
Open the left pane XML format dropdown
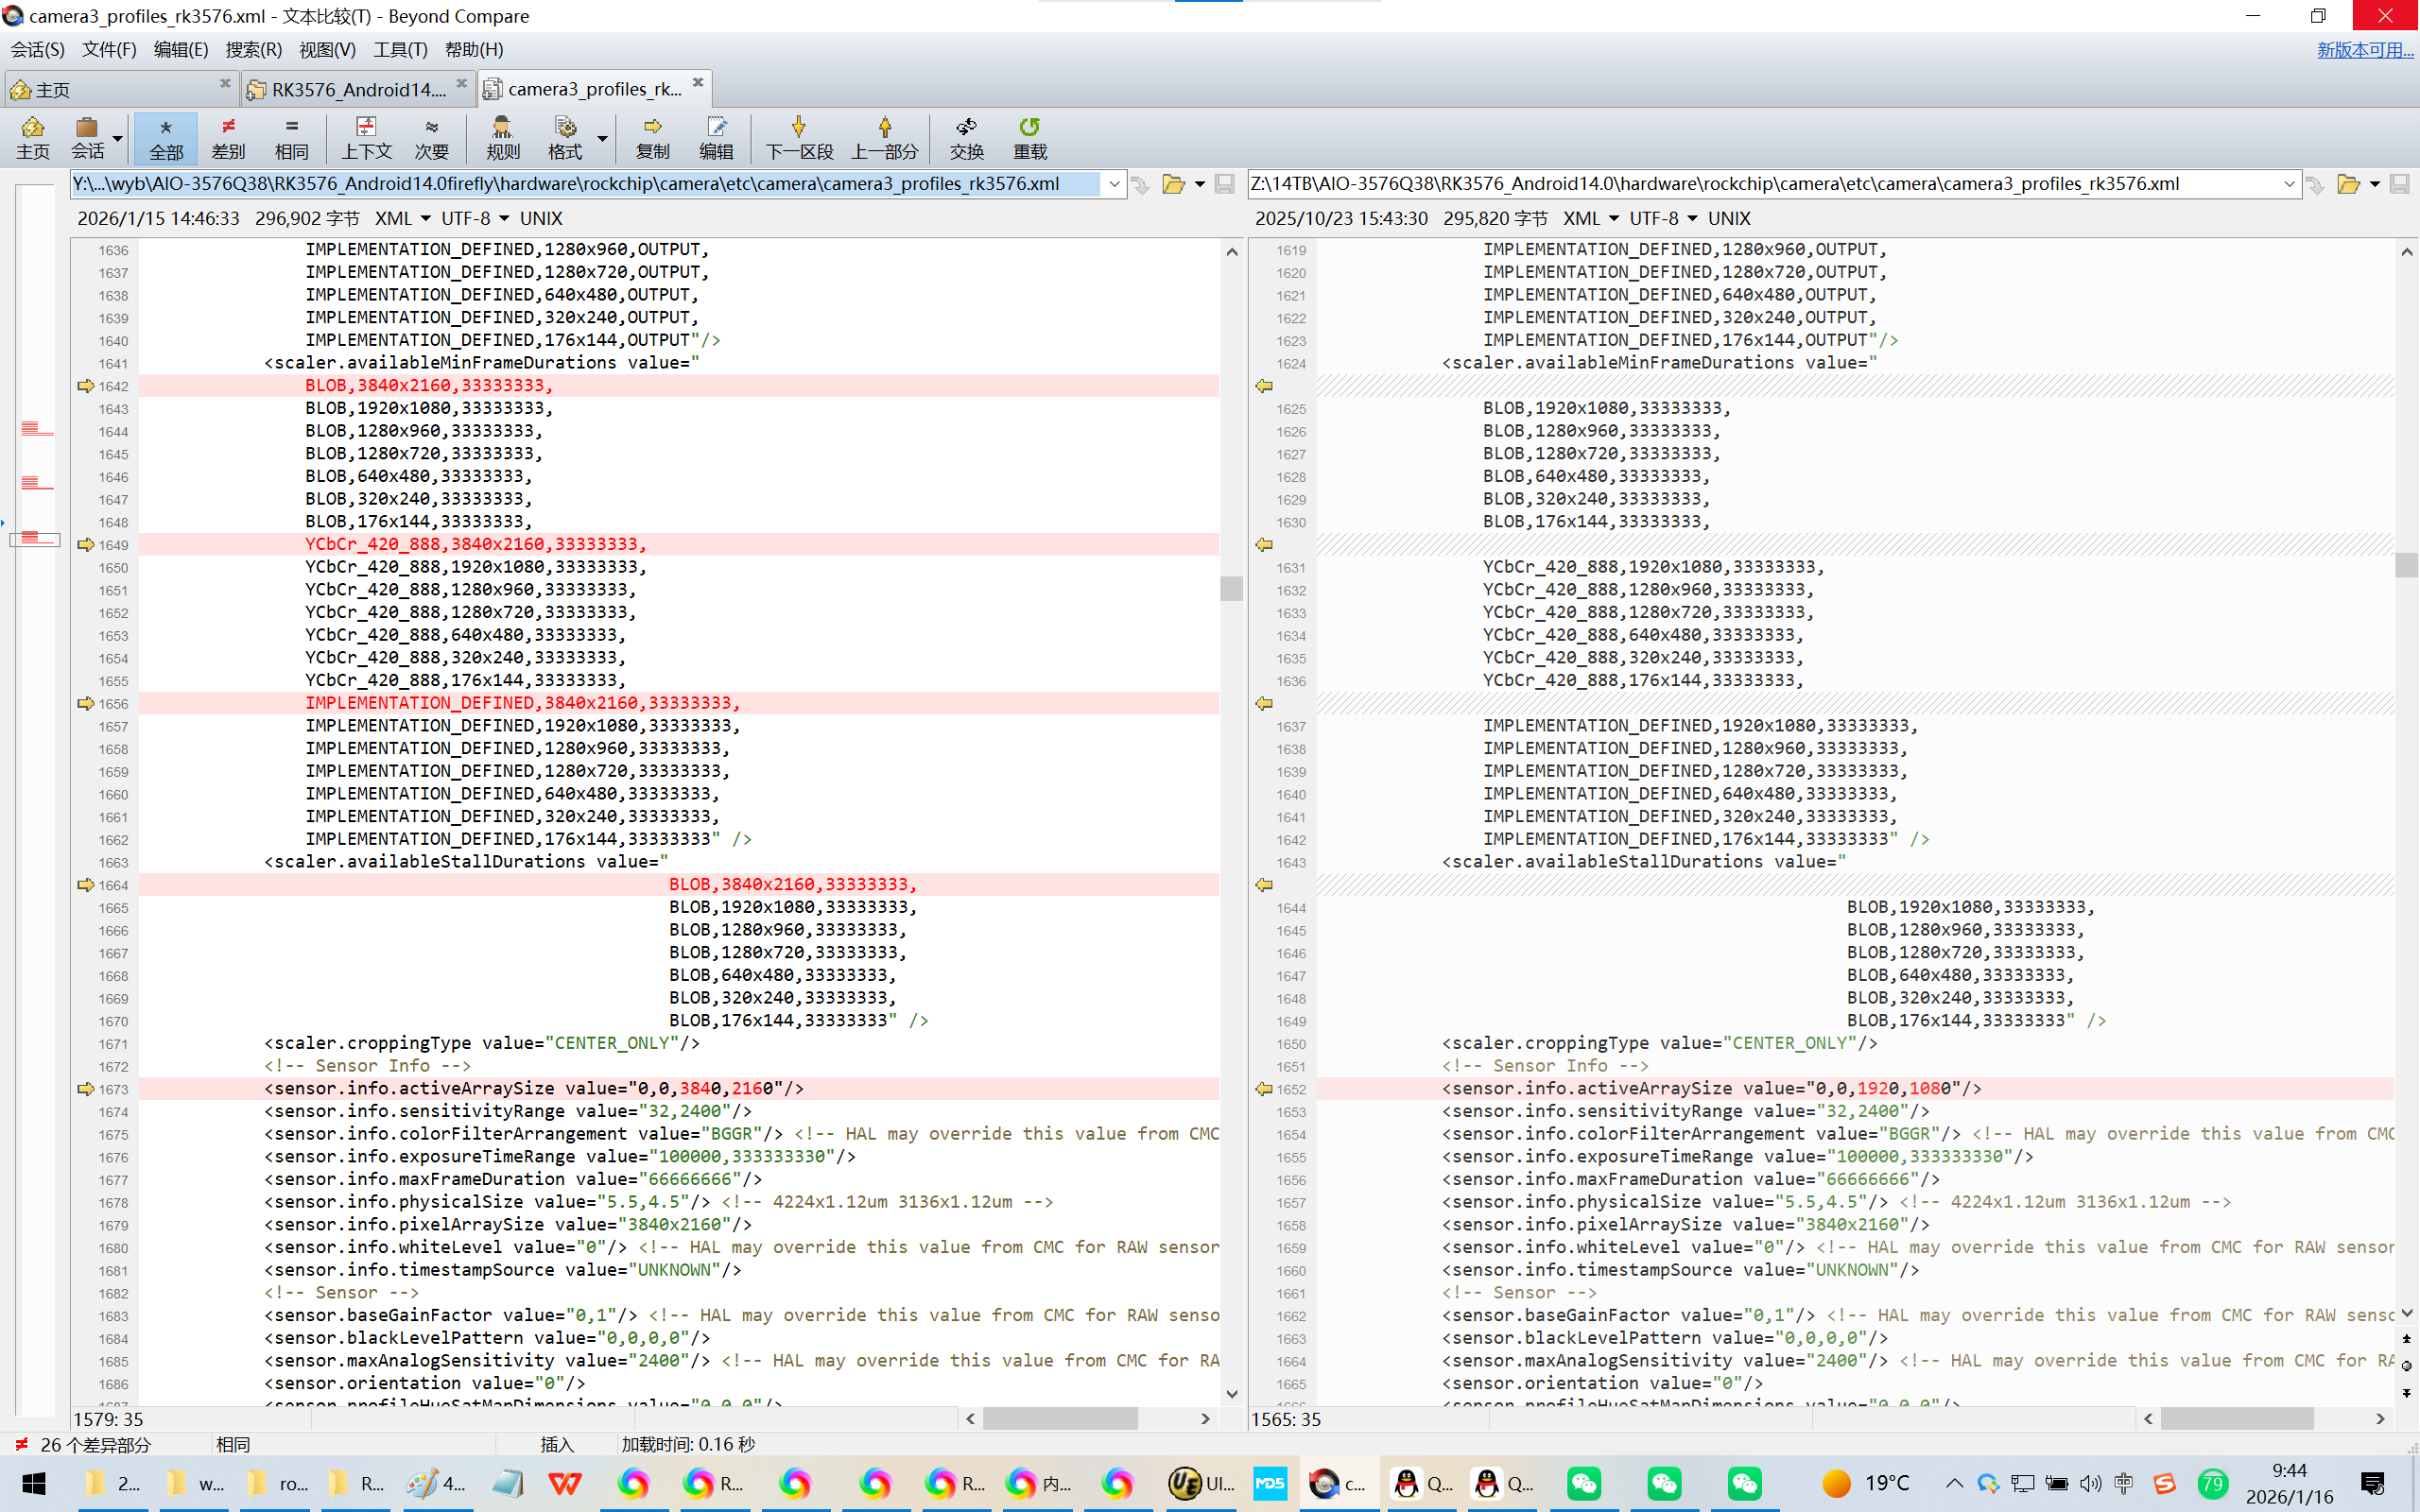425,218
